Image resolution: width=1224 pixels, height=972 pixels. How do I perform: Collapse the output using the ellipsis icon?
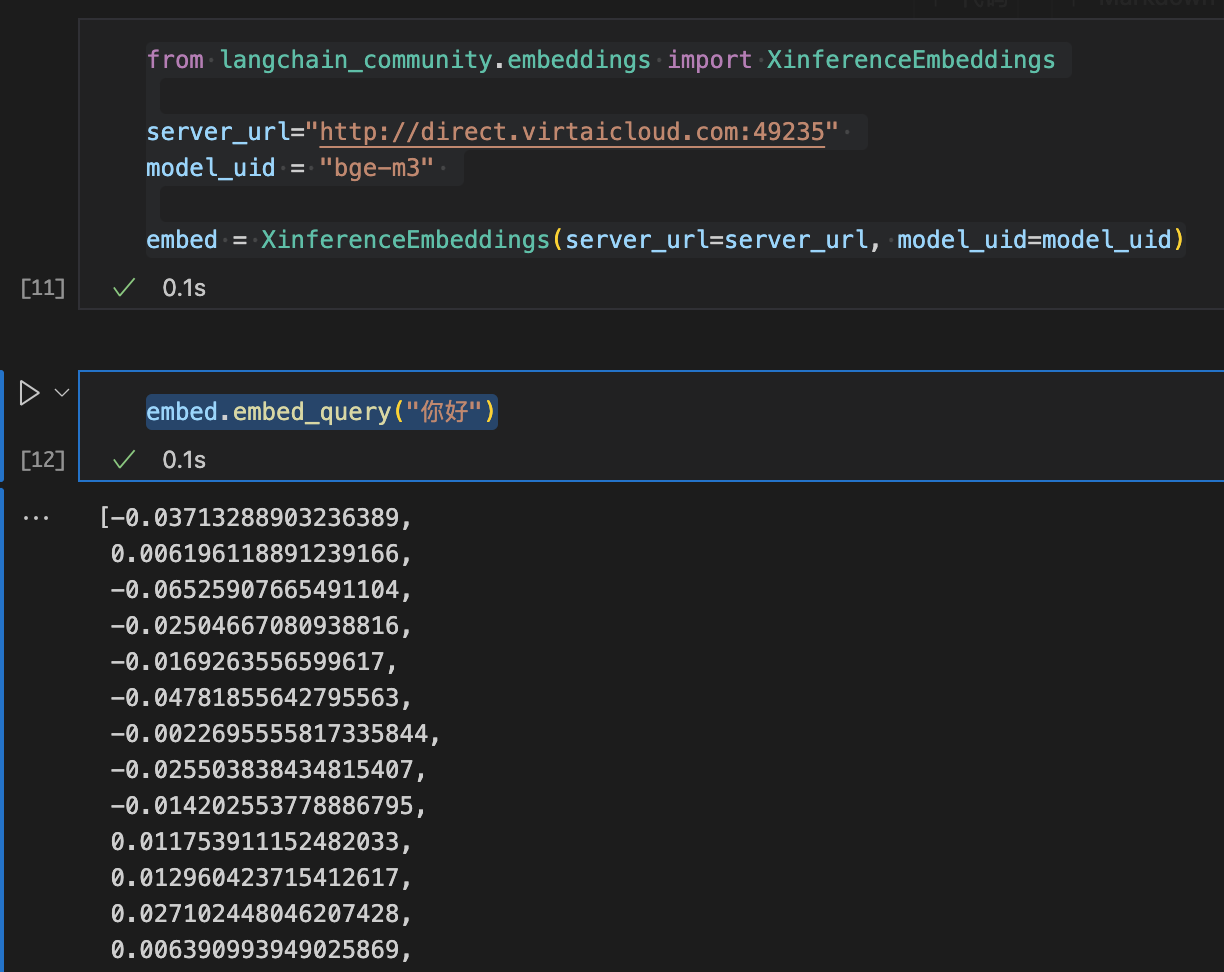(x=36, y=516)
